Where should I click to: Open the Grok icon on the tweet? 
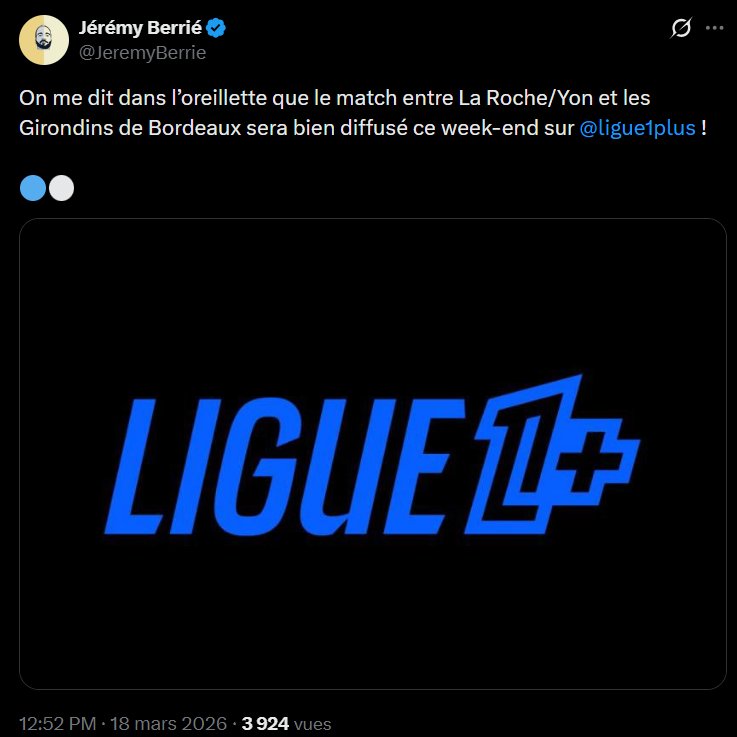[680, 29]
